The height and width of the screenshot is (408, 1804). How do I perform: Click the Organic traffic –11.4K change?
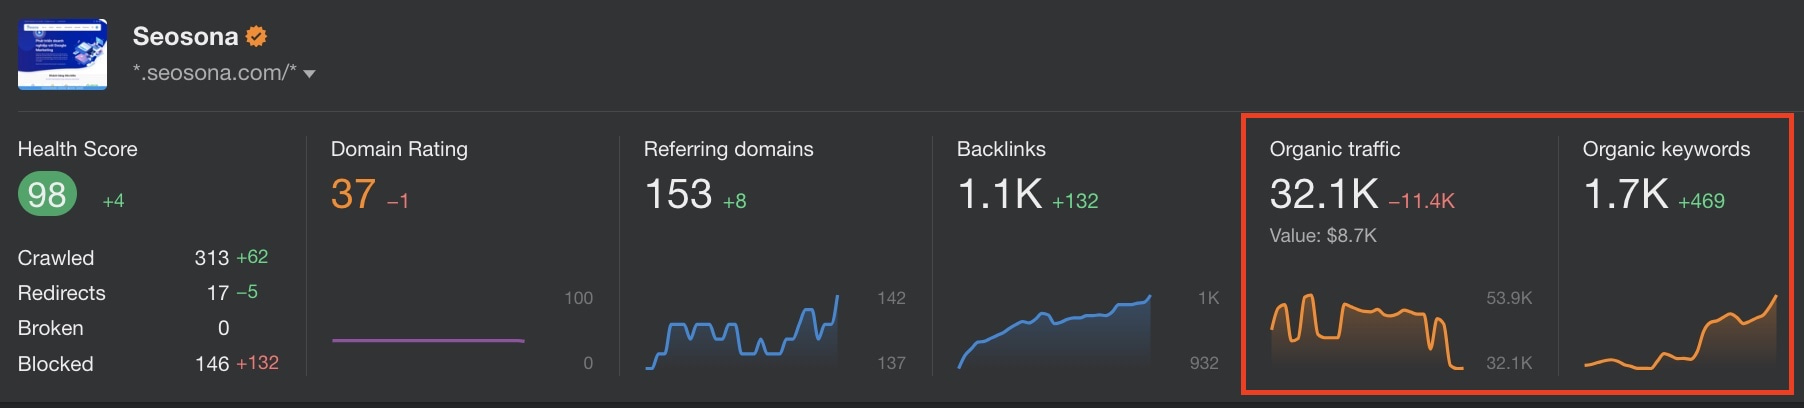(x=1421, y=201)
